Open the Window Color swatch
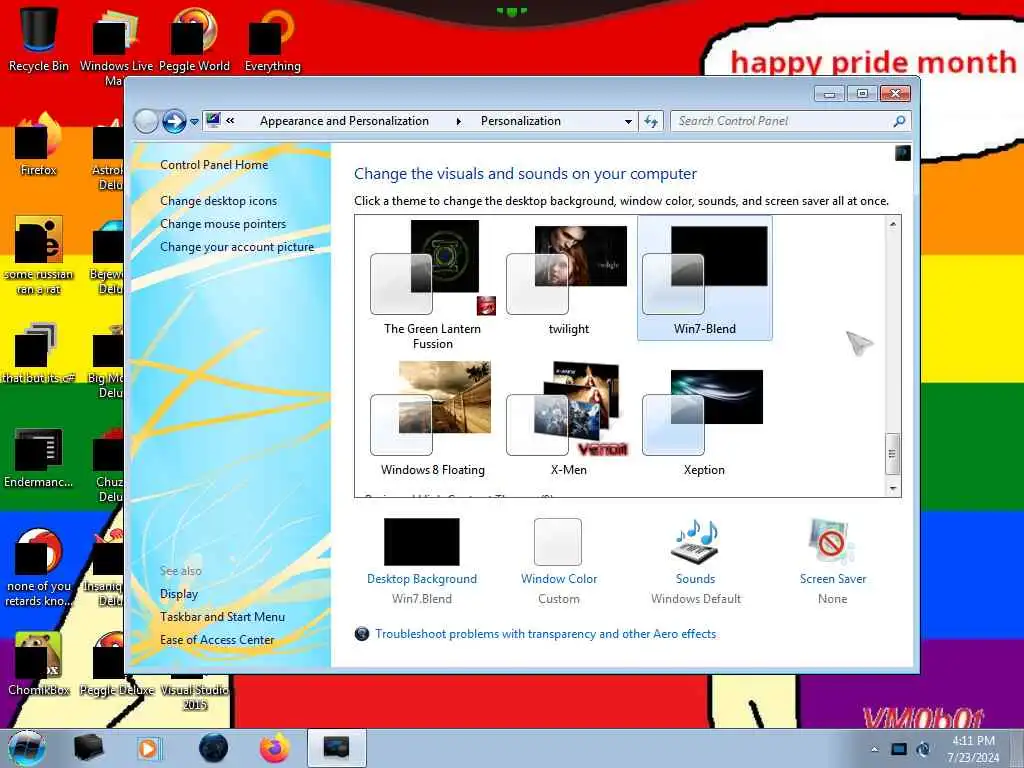1024x768 pixels. pyautogui.click(x=558, y=542)
